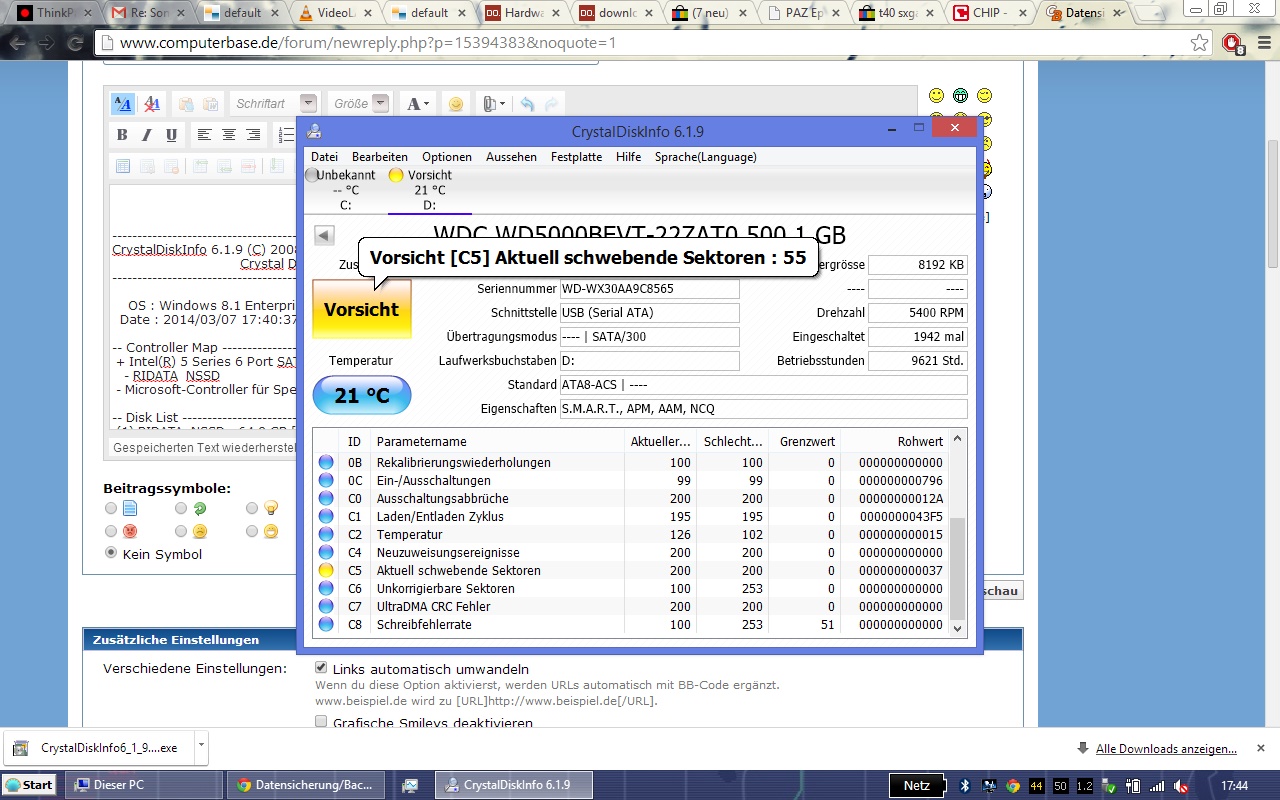Image resolution: width=1280 pixels, height=800 pixels.
Task: Click yellow status icon in C5 row
Action: (326, 571)
